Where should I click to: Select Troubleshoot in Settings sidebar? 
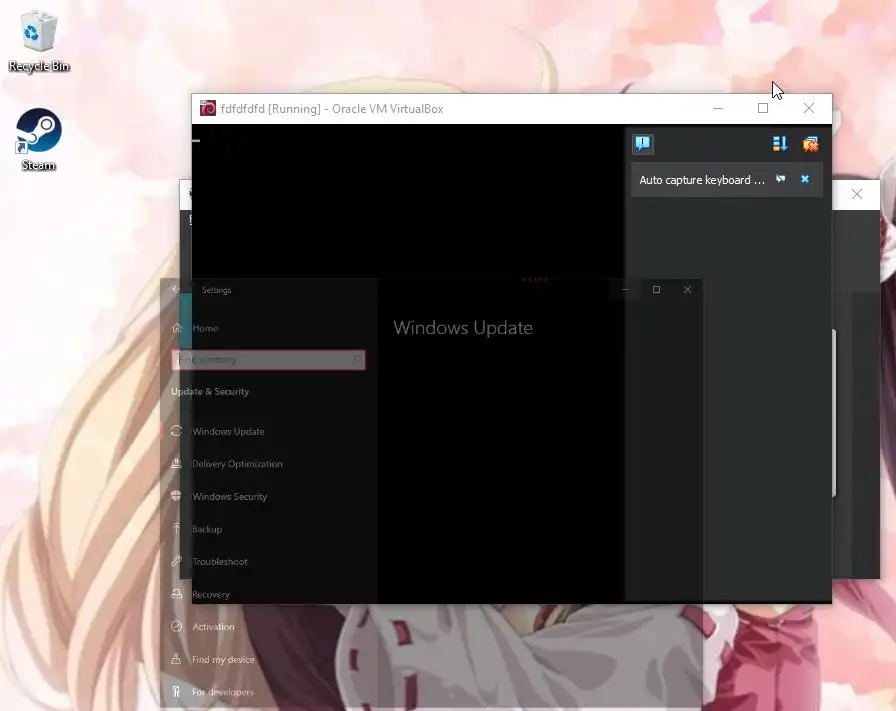pyautogui.click(x=220, y=562)
